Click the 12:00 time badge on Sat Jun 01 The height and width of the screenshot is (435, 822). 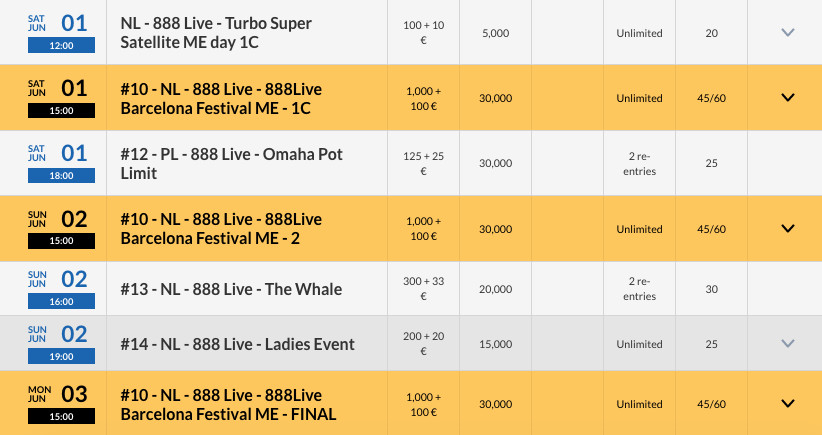61,46
